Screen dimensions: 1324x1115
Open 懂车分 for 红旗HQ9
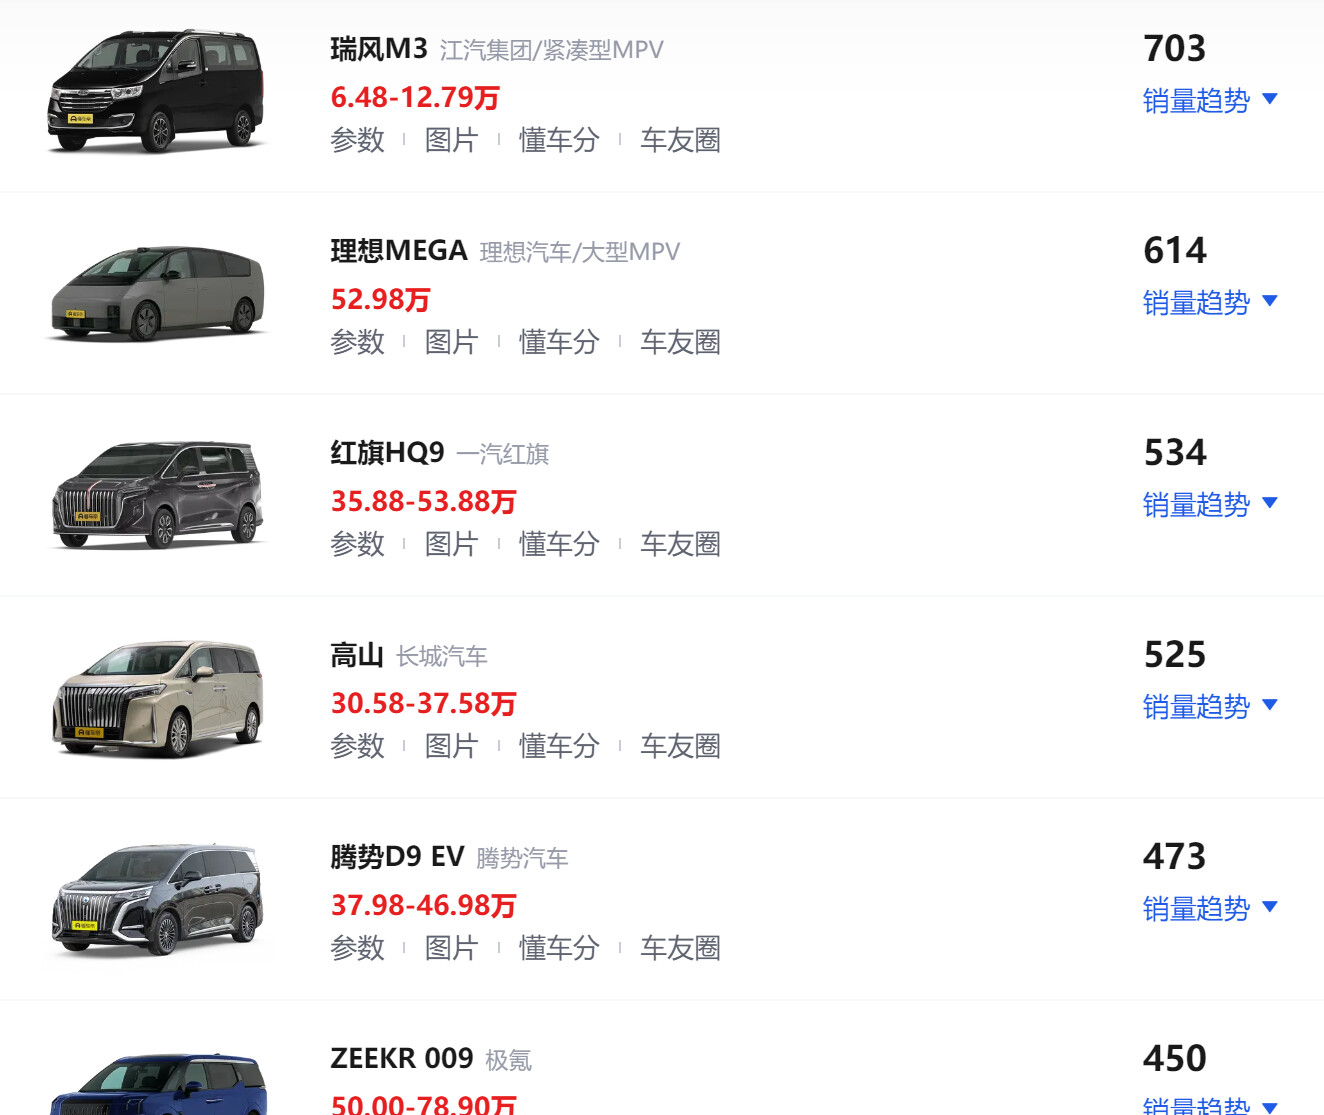pyautogui.click(x=558, y=544)
